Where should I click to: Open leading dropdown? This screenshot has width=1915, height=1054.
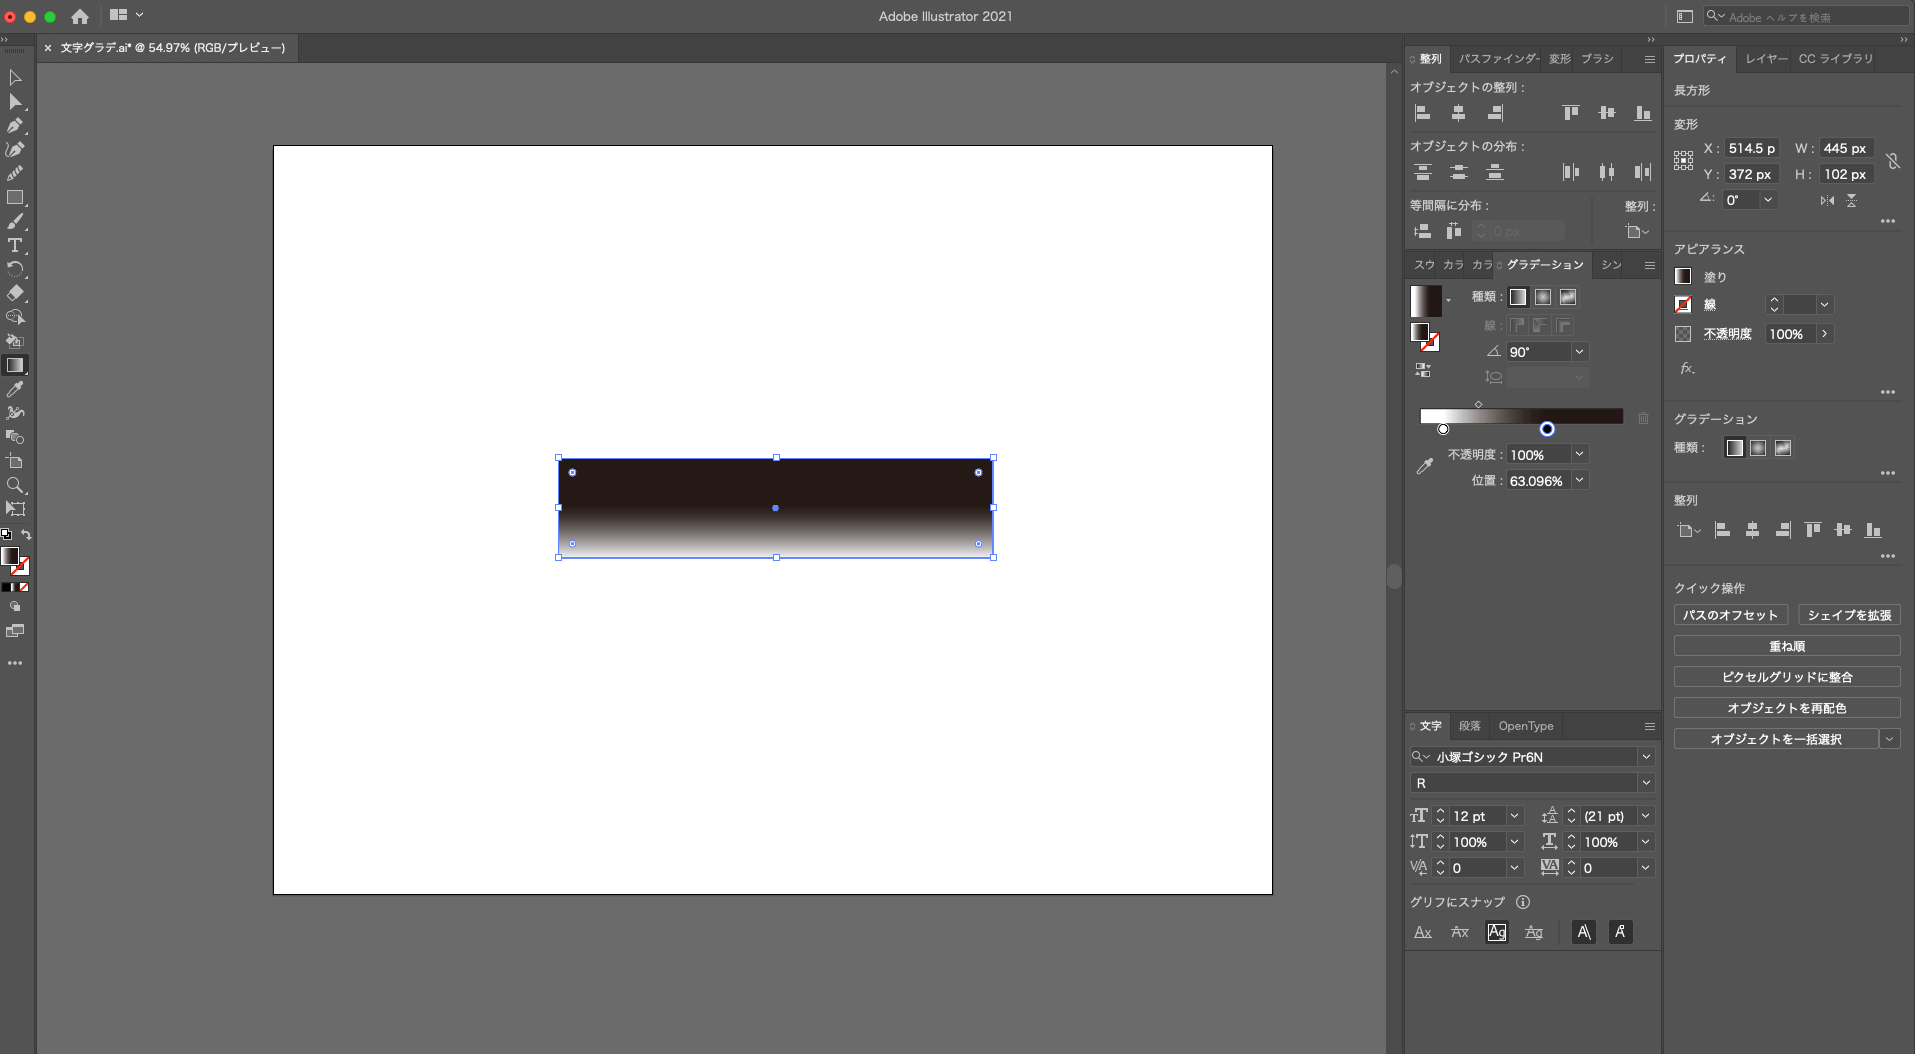(1645, 816)
